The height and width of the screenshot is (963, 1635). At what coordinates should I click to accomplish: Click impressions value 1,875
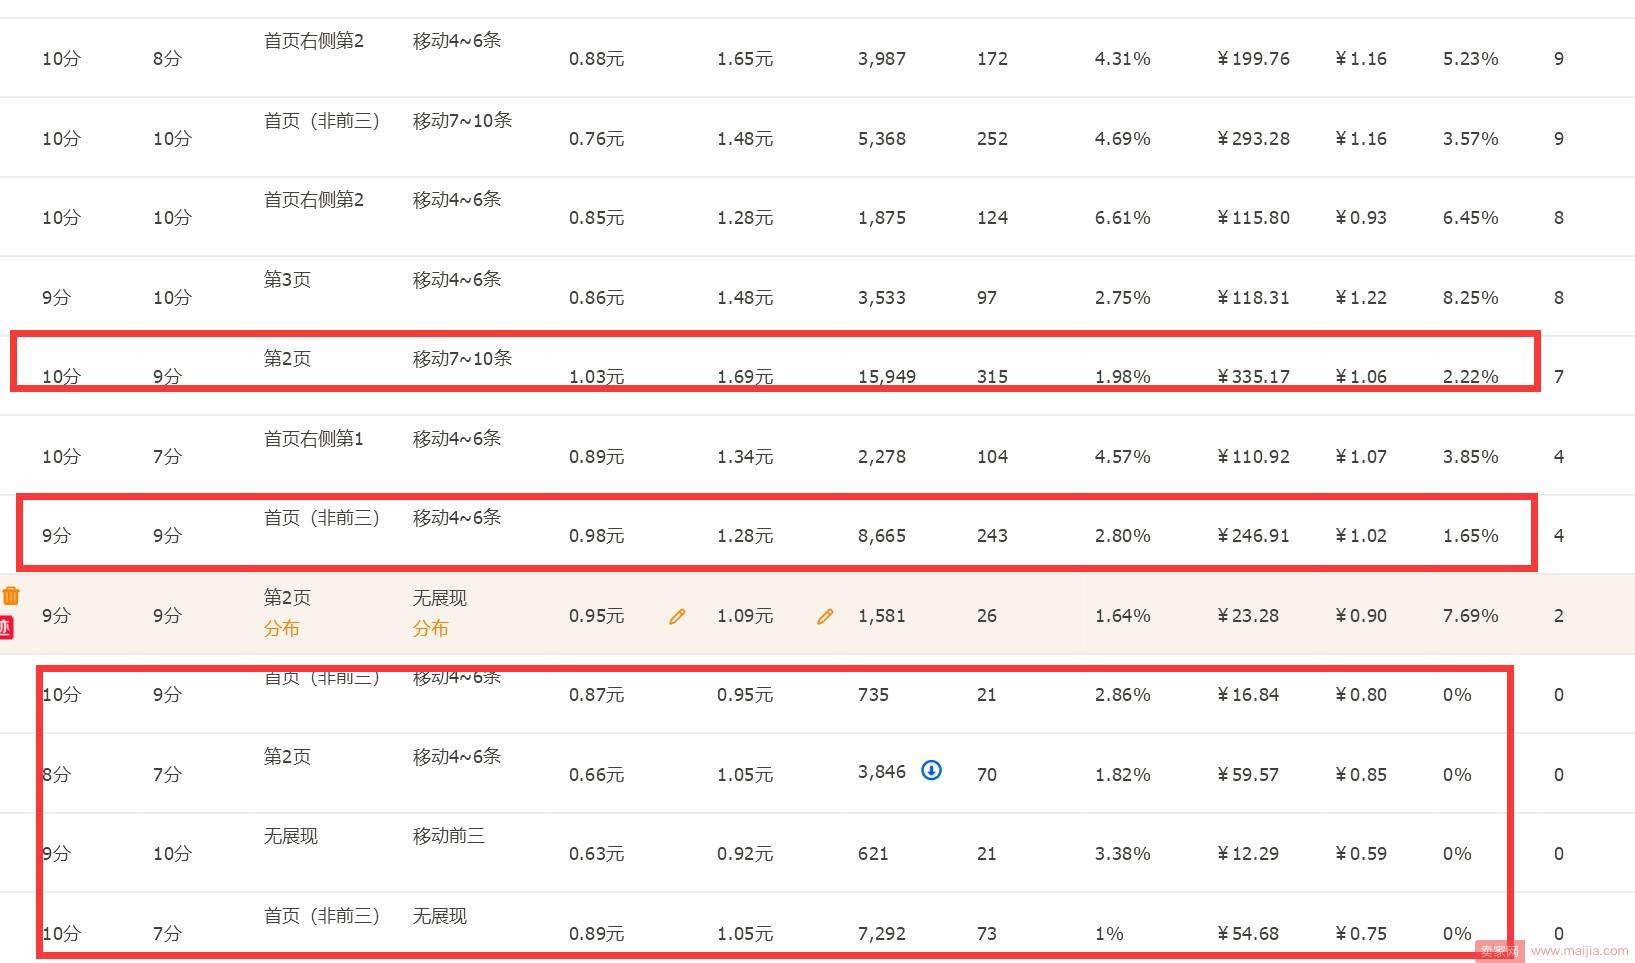[x=881, y=217]
